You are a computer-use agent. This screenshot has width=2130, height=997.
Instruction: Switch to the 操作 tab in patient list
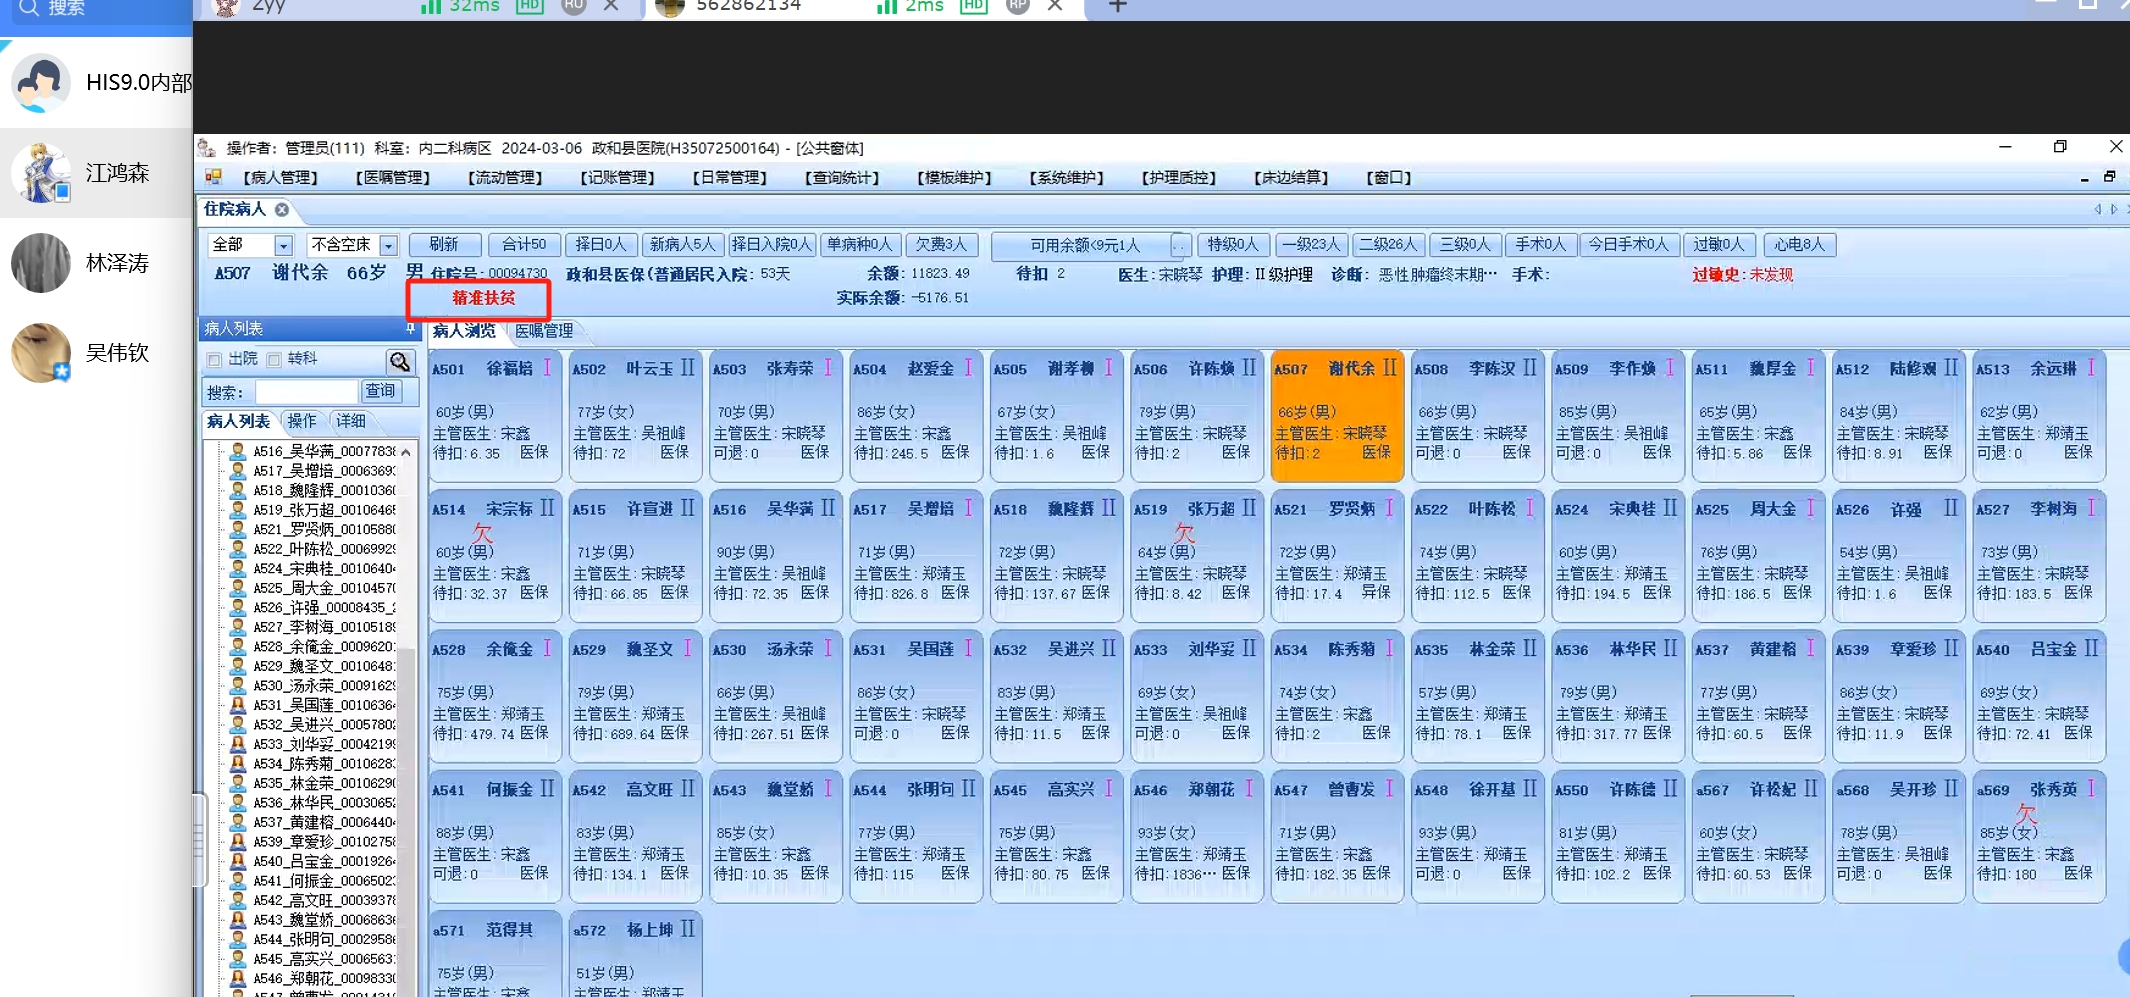pyautogui.click(x=302, y=421)
